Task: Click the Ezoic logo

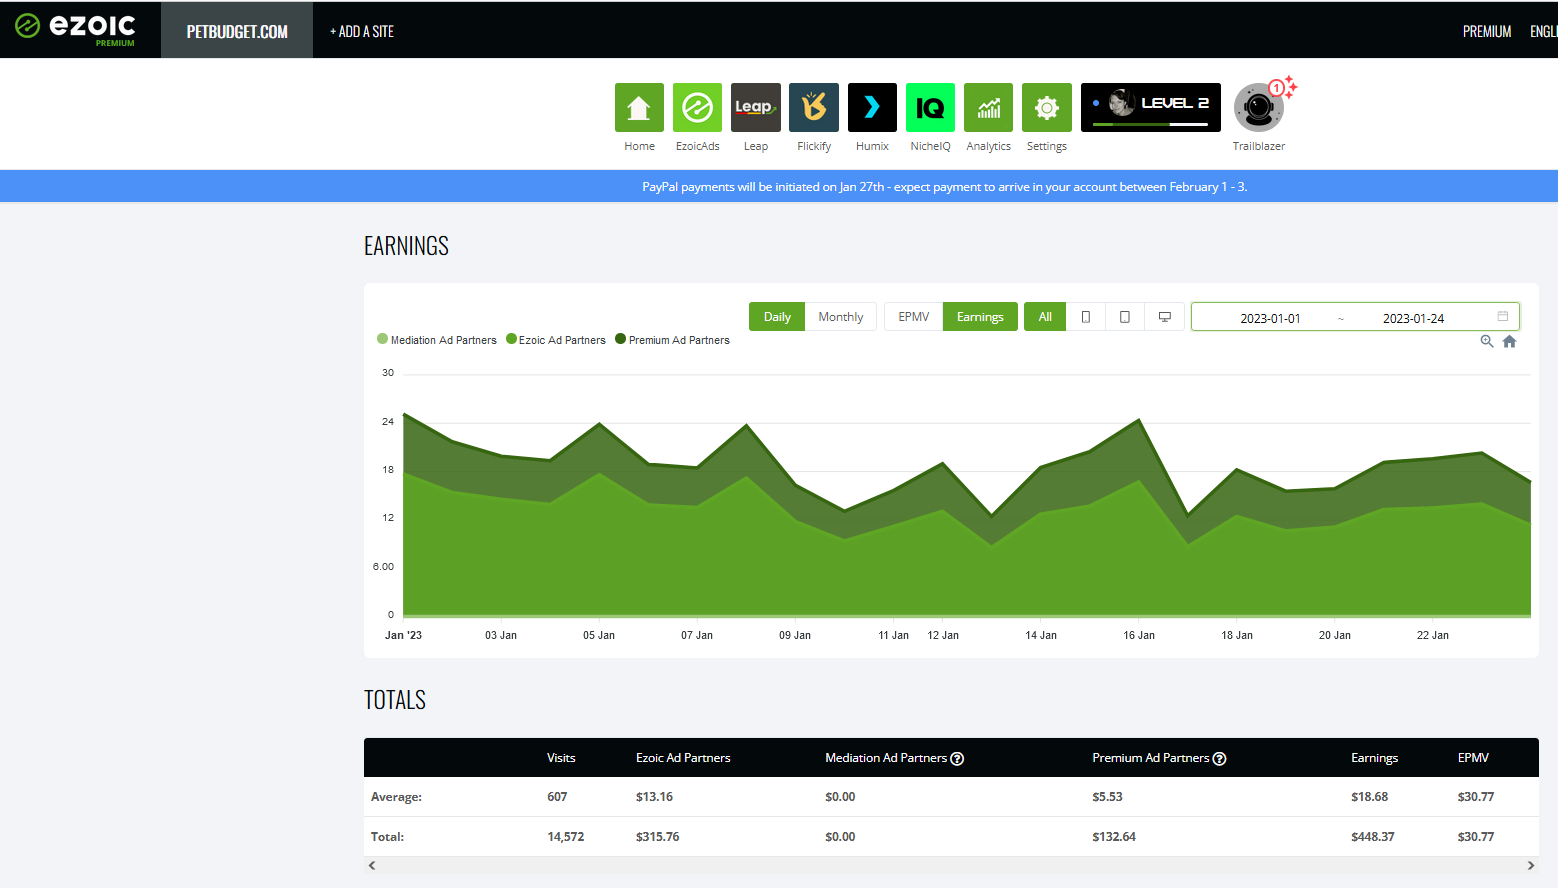Action: click(76, 28)
